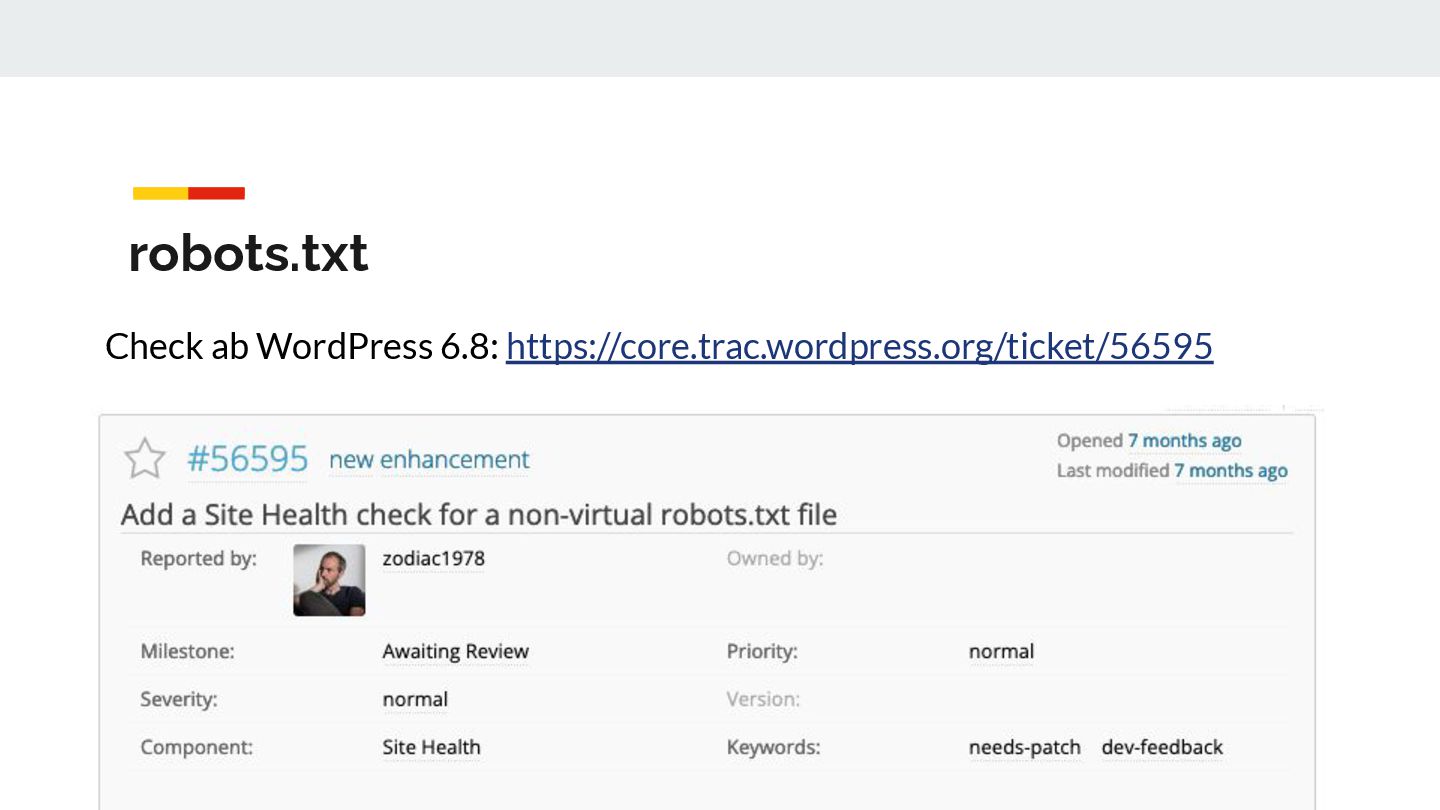
Task: Click the 'Component:' label
Action: (x=196, y=748)
